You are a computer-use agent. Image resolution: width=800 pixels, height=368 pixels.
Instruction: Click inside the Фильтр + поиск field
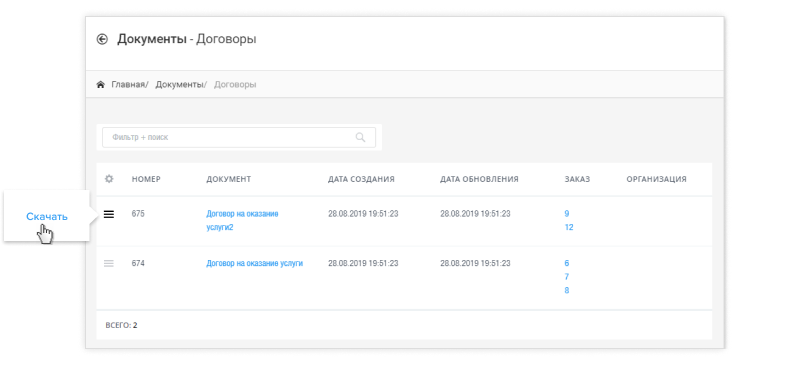(x=239, y=137)
